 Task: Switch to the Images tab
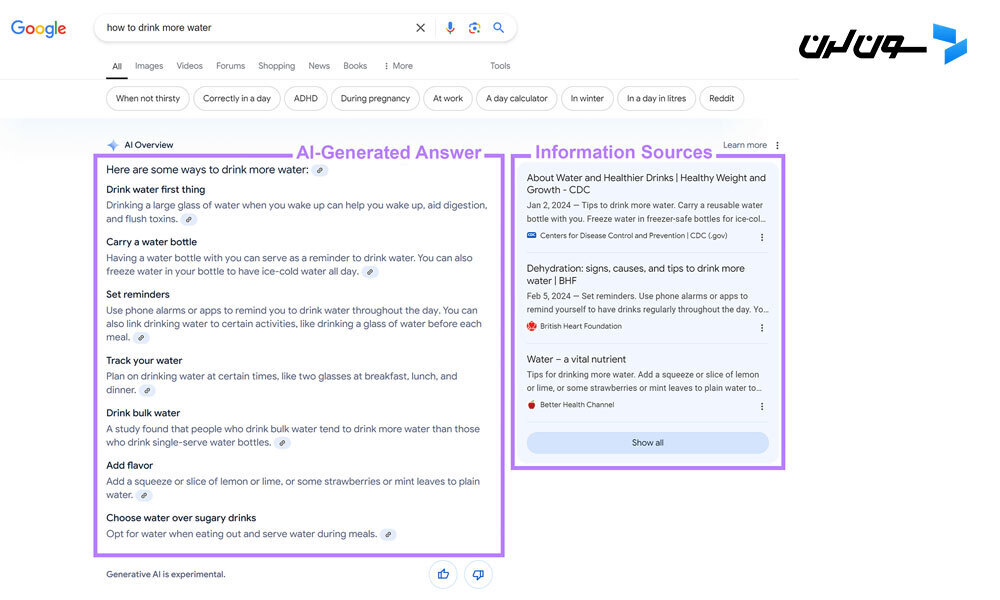pos(149,66)
